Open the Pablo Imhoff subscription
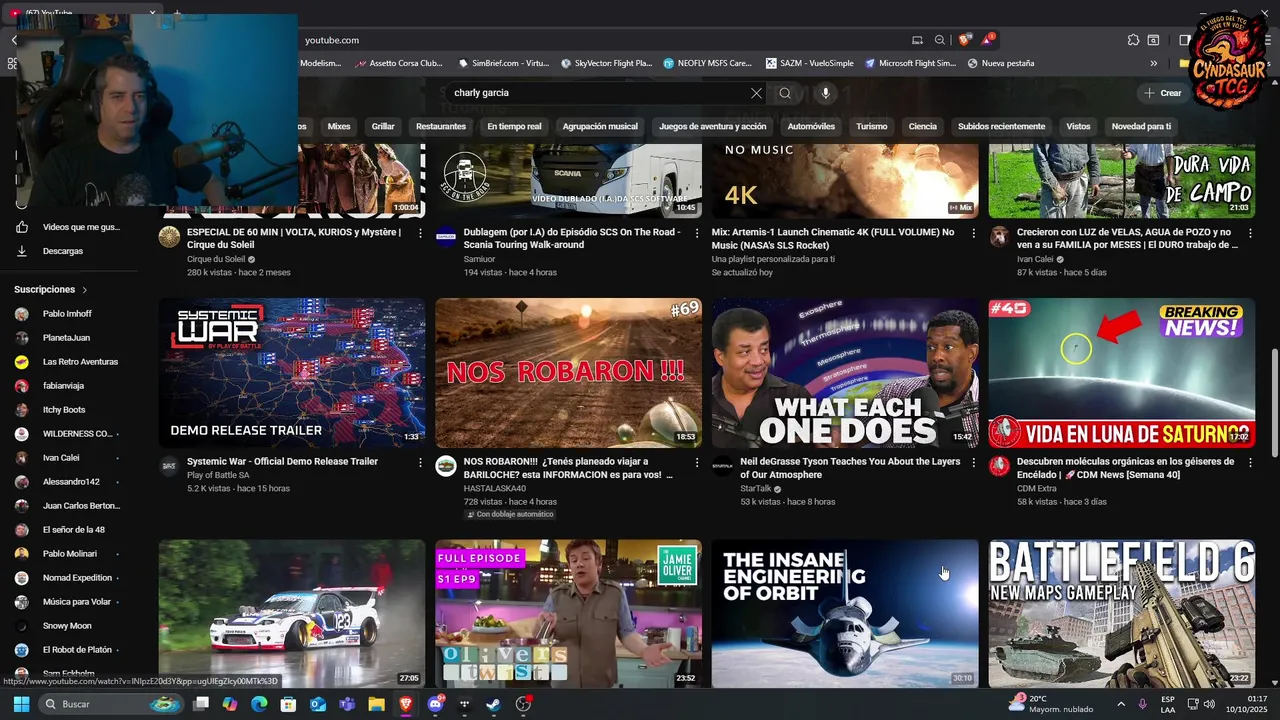The height and width of the screenshot is (720, 1280). 67,314
